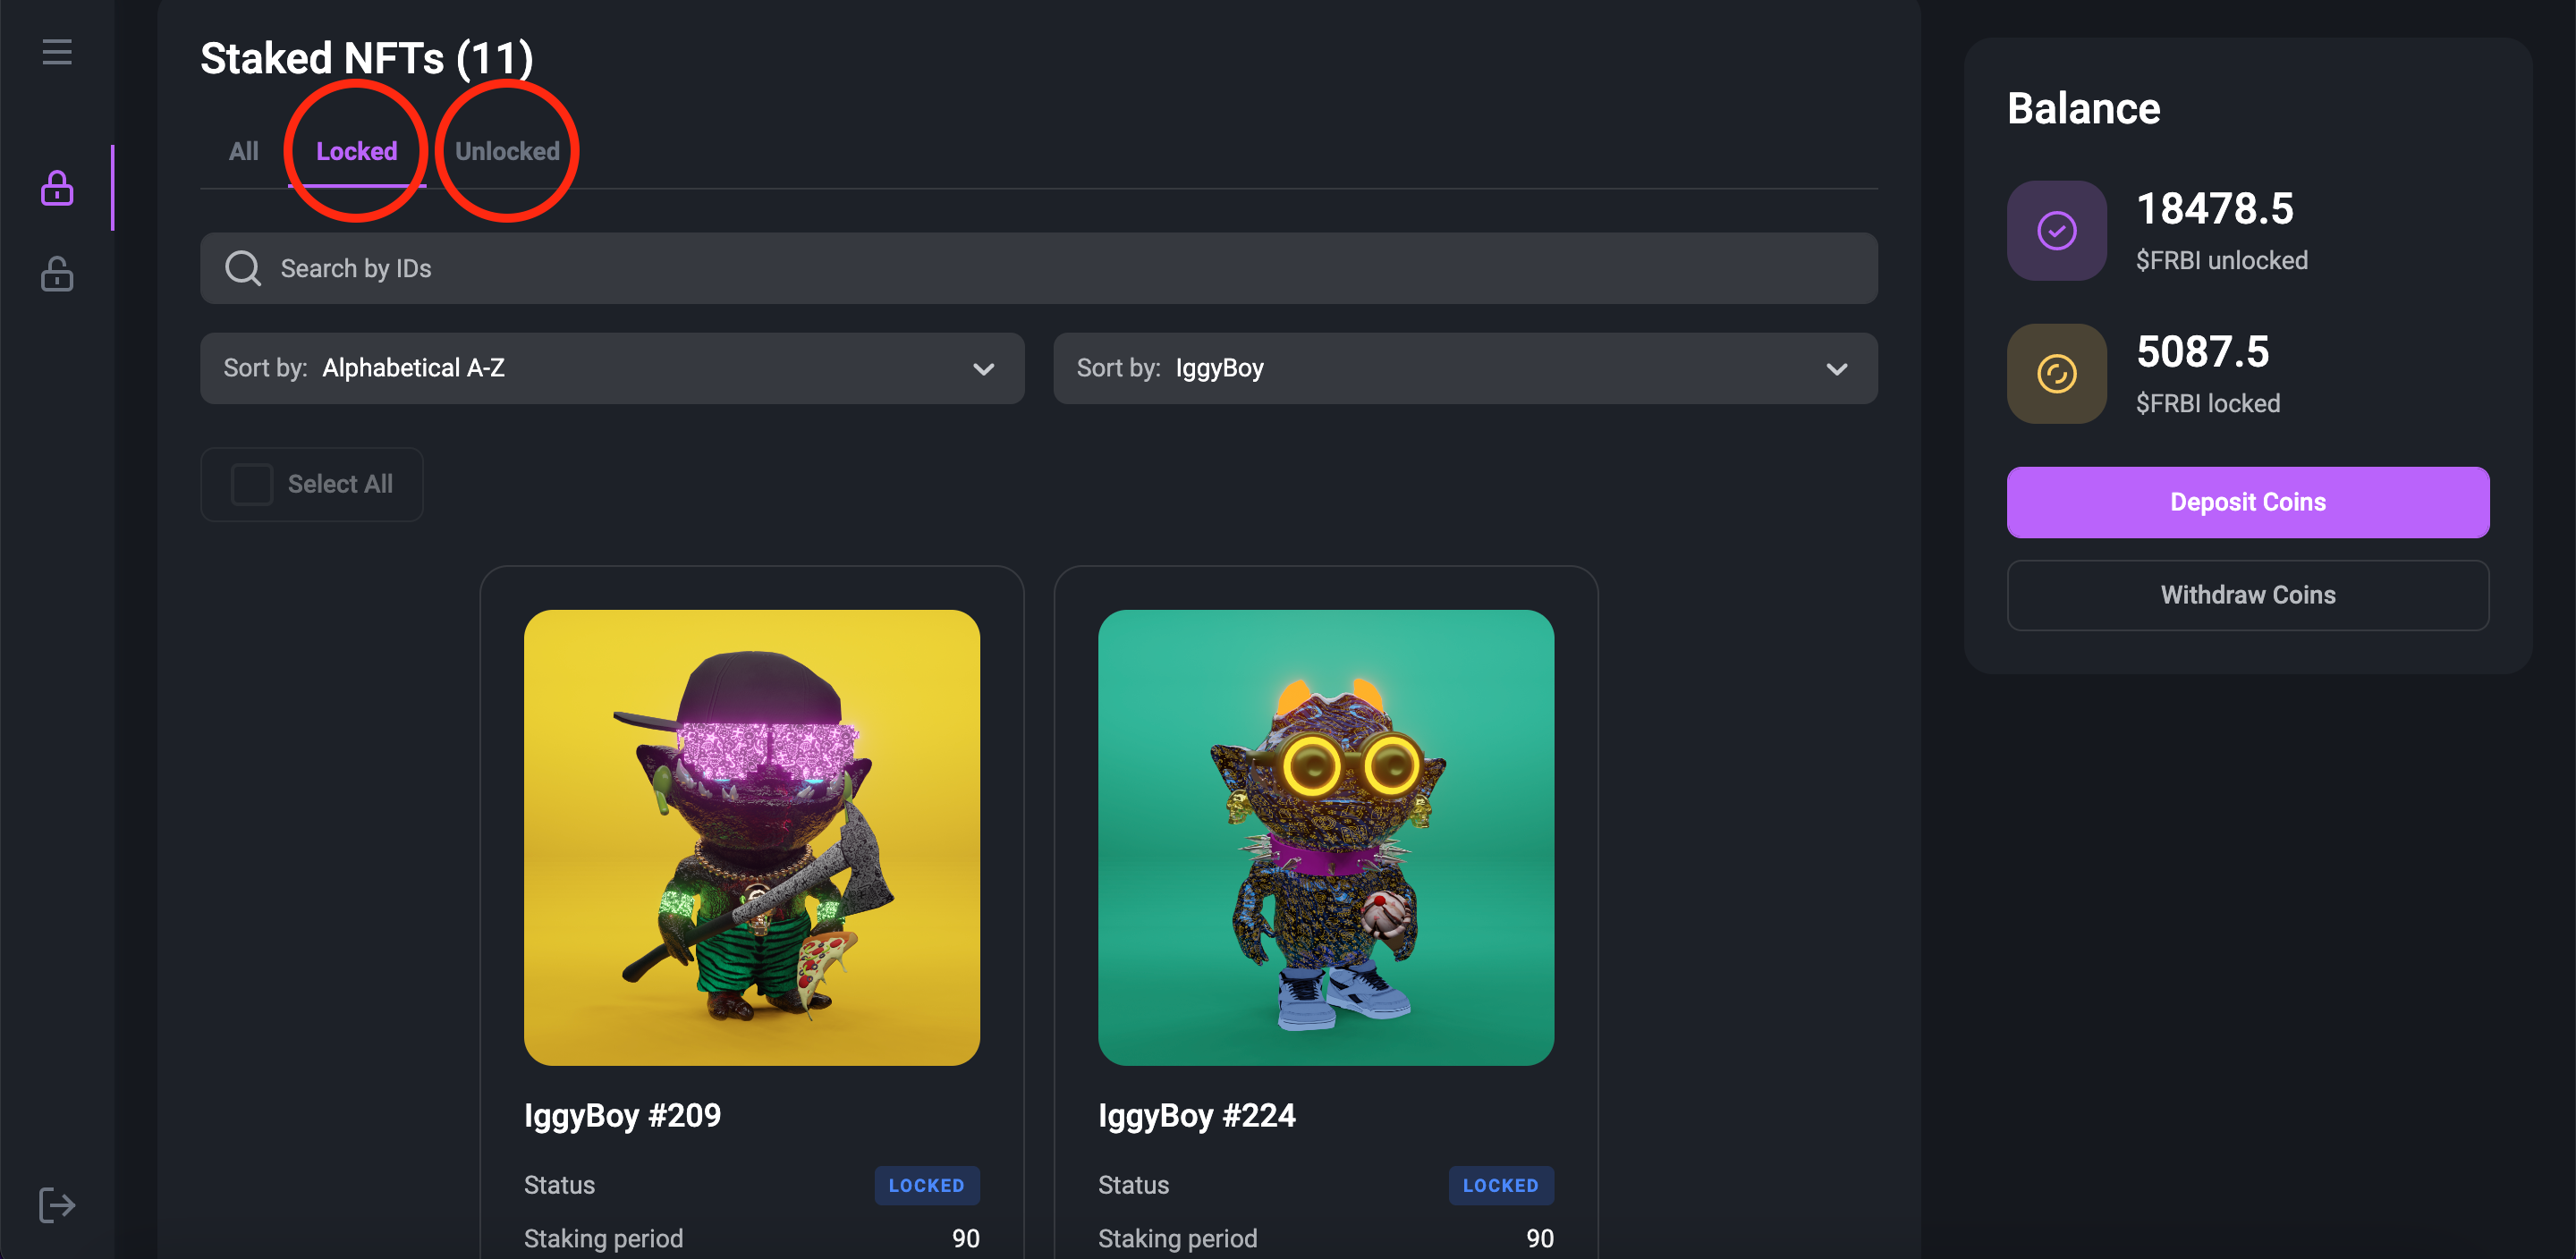
Task: Open the IggyBoy collection sort dropdown
Action: [1464, 368]
